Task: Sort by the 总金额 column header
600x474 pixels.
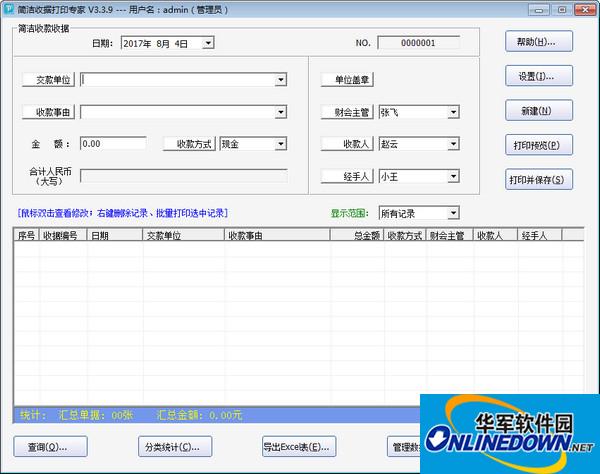Action: (357, 235)
